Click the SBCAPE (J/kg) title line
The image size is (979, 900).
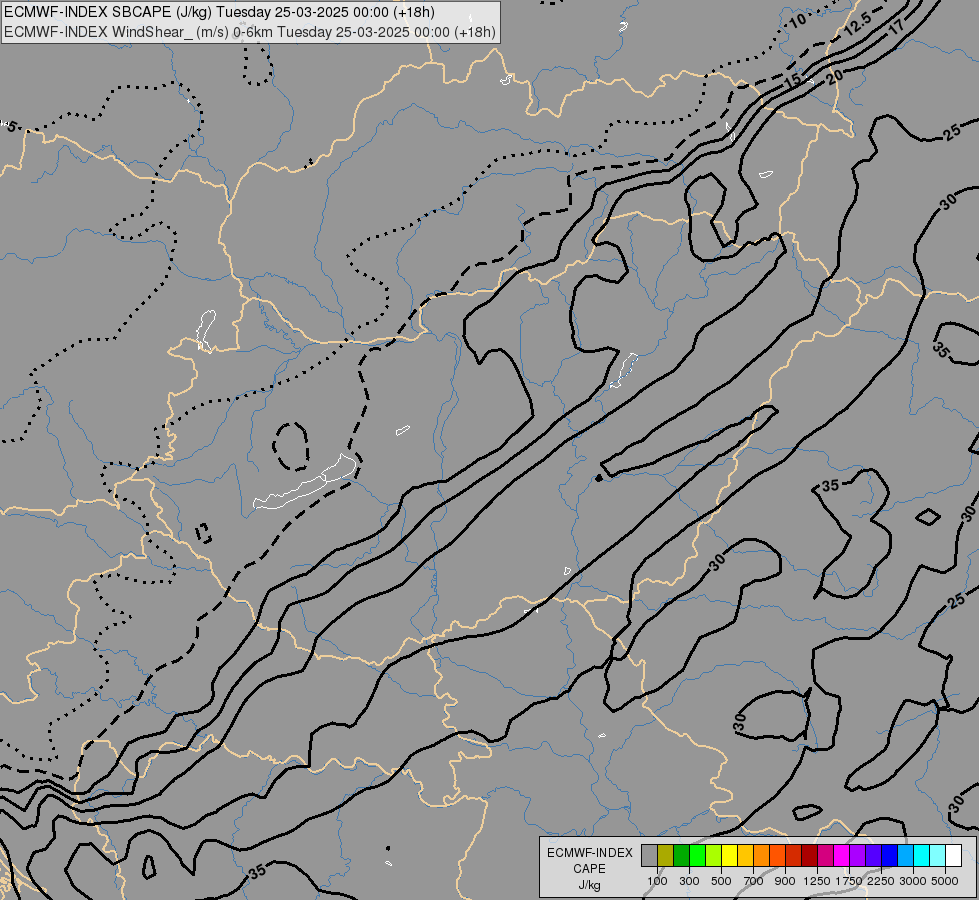220,12
